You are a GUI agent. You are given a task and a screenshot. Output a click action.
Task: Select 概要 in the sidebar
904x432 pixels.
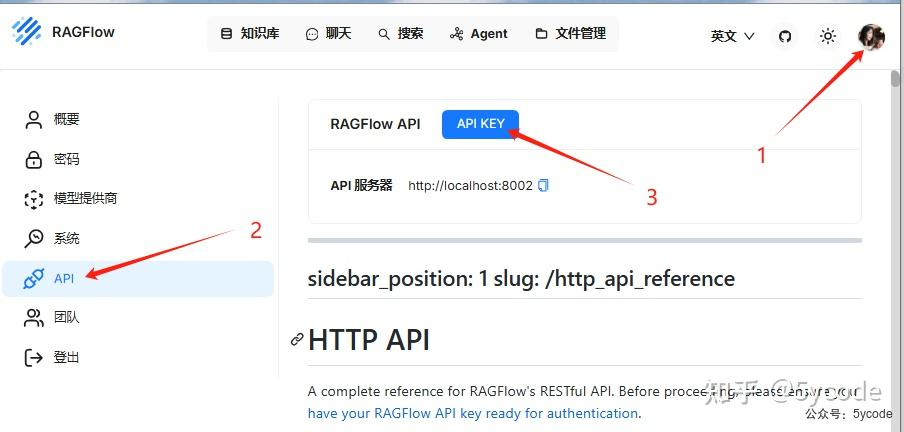pos(66,120)
